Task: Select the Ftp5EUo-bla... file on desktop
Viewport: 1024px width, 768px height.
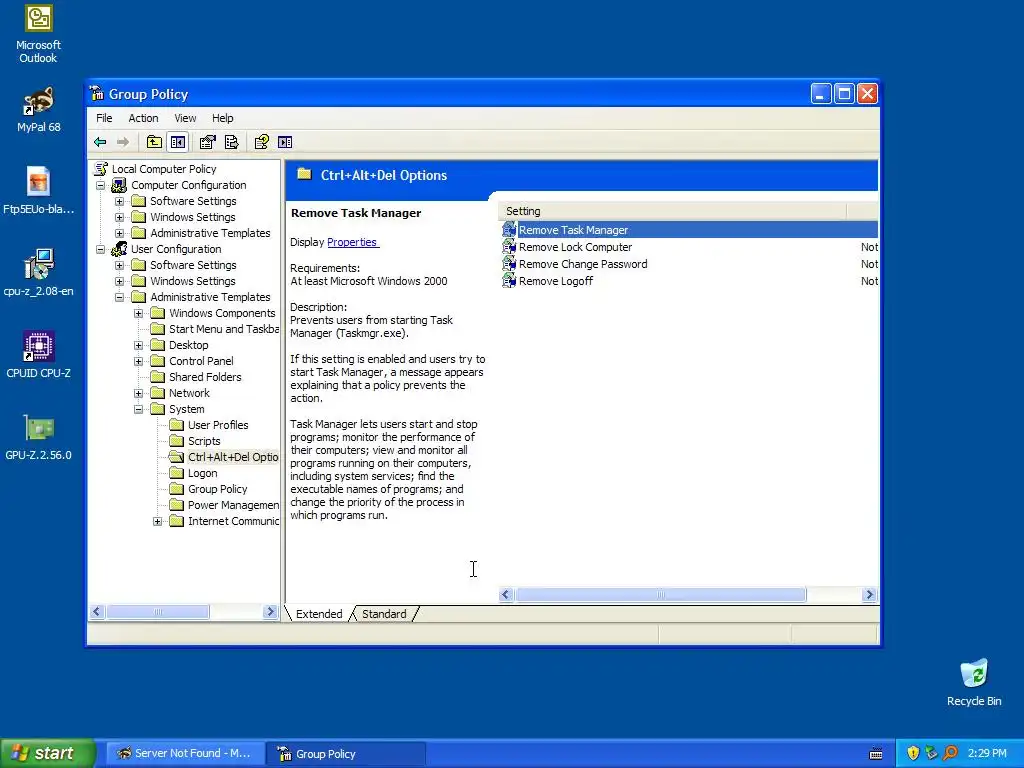Action: 39,191
